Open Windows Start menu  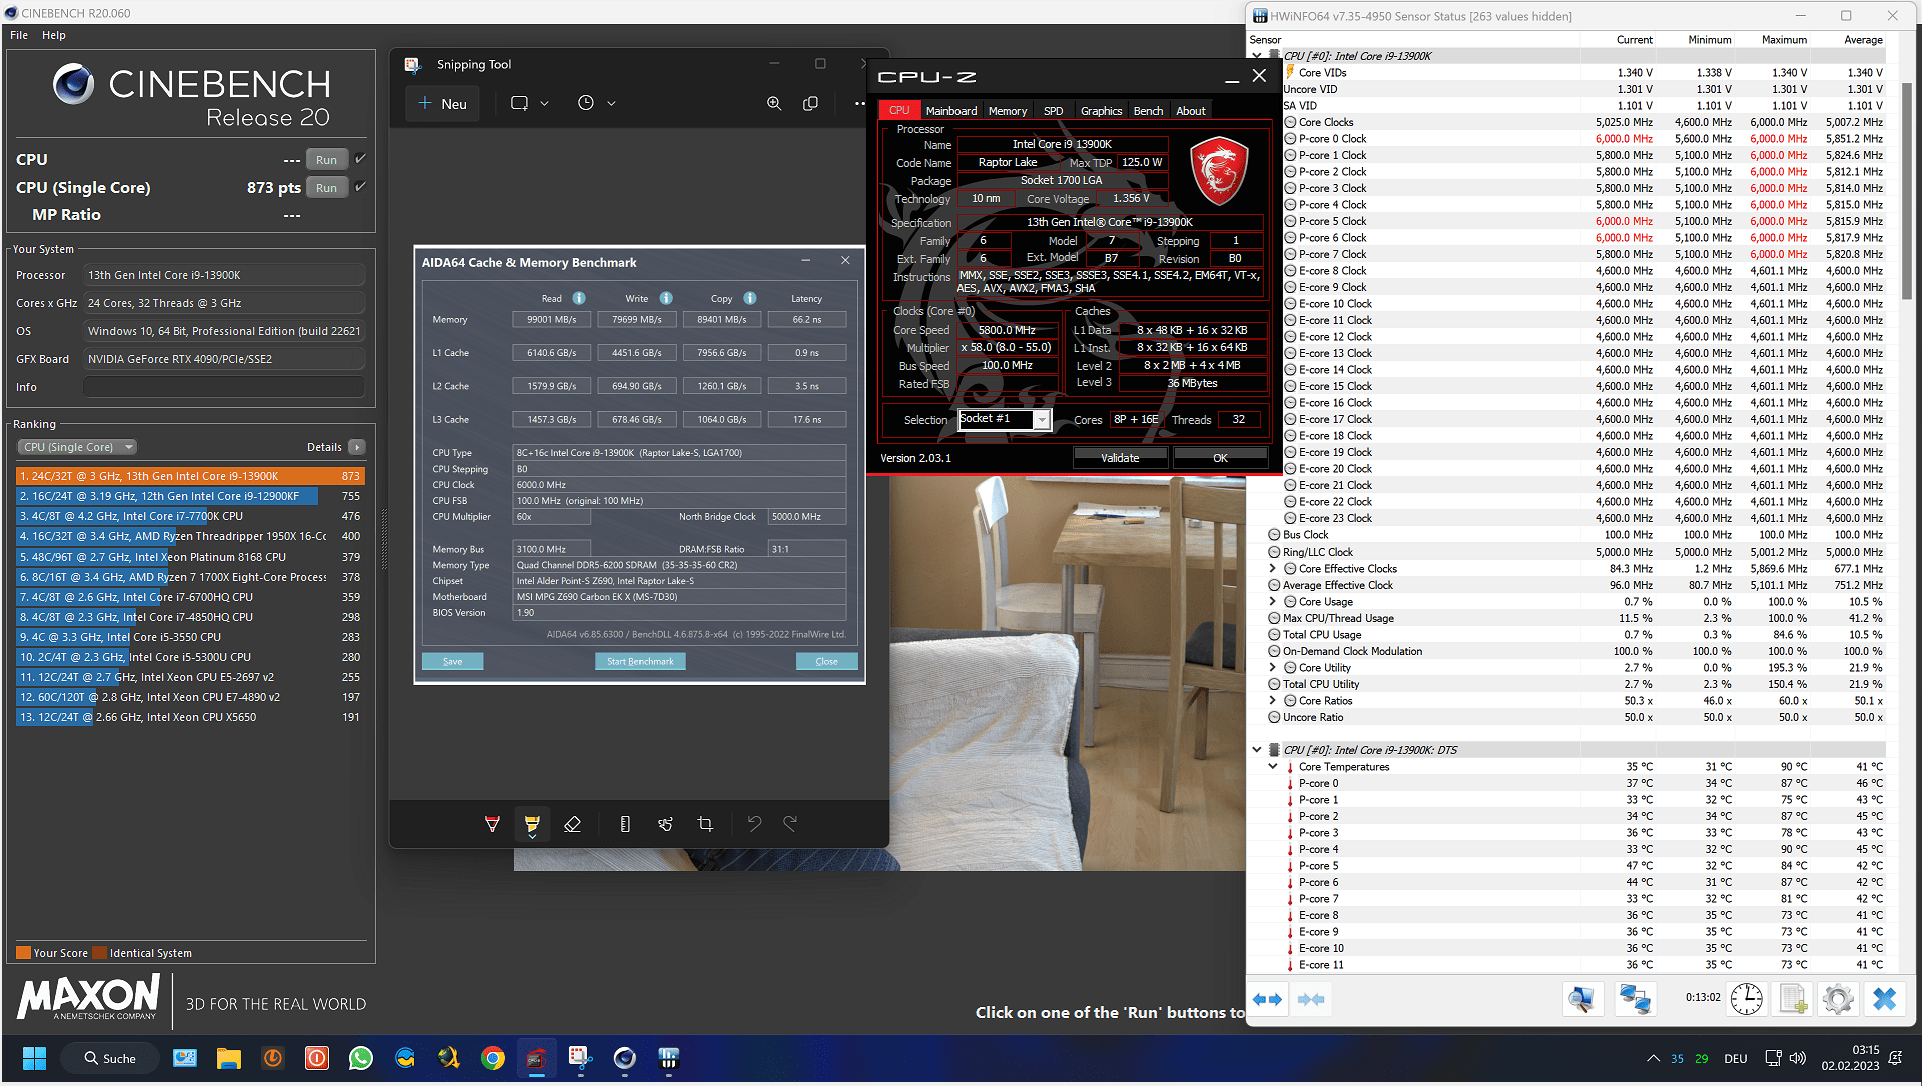click(x=34, y=1058)
